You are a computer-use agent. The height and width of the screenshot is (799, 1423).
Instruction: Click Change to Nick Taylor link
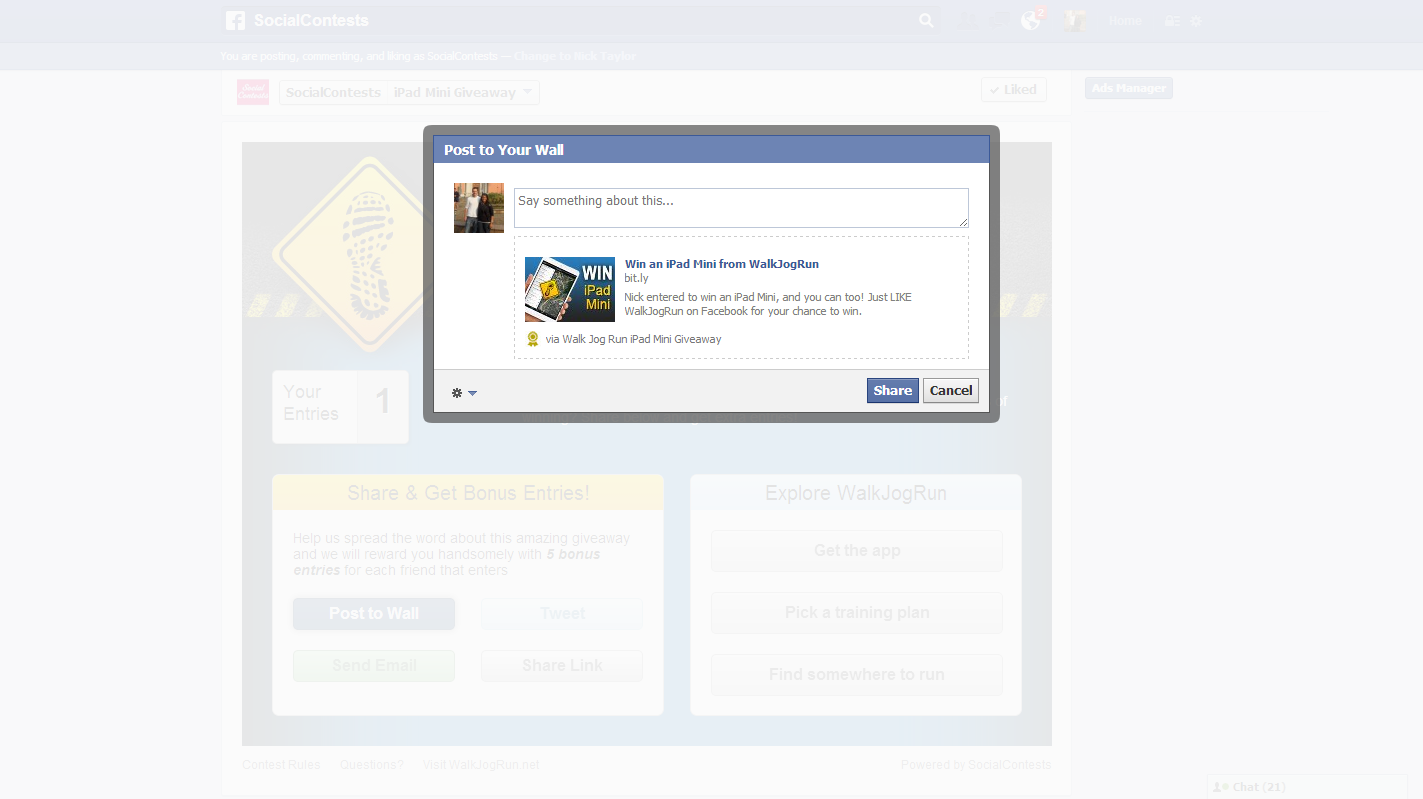[x=575, y=56]
